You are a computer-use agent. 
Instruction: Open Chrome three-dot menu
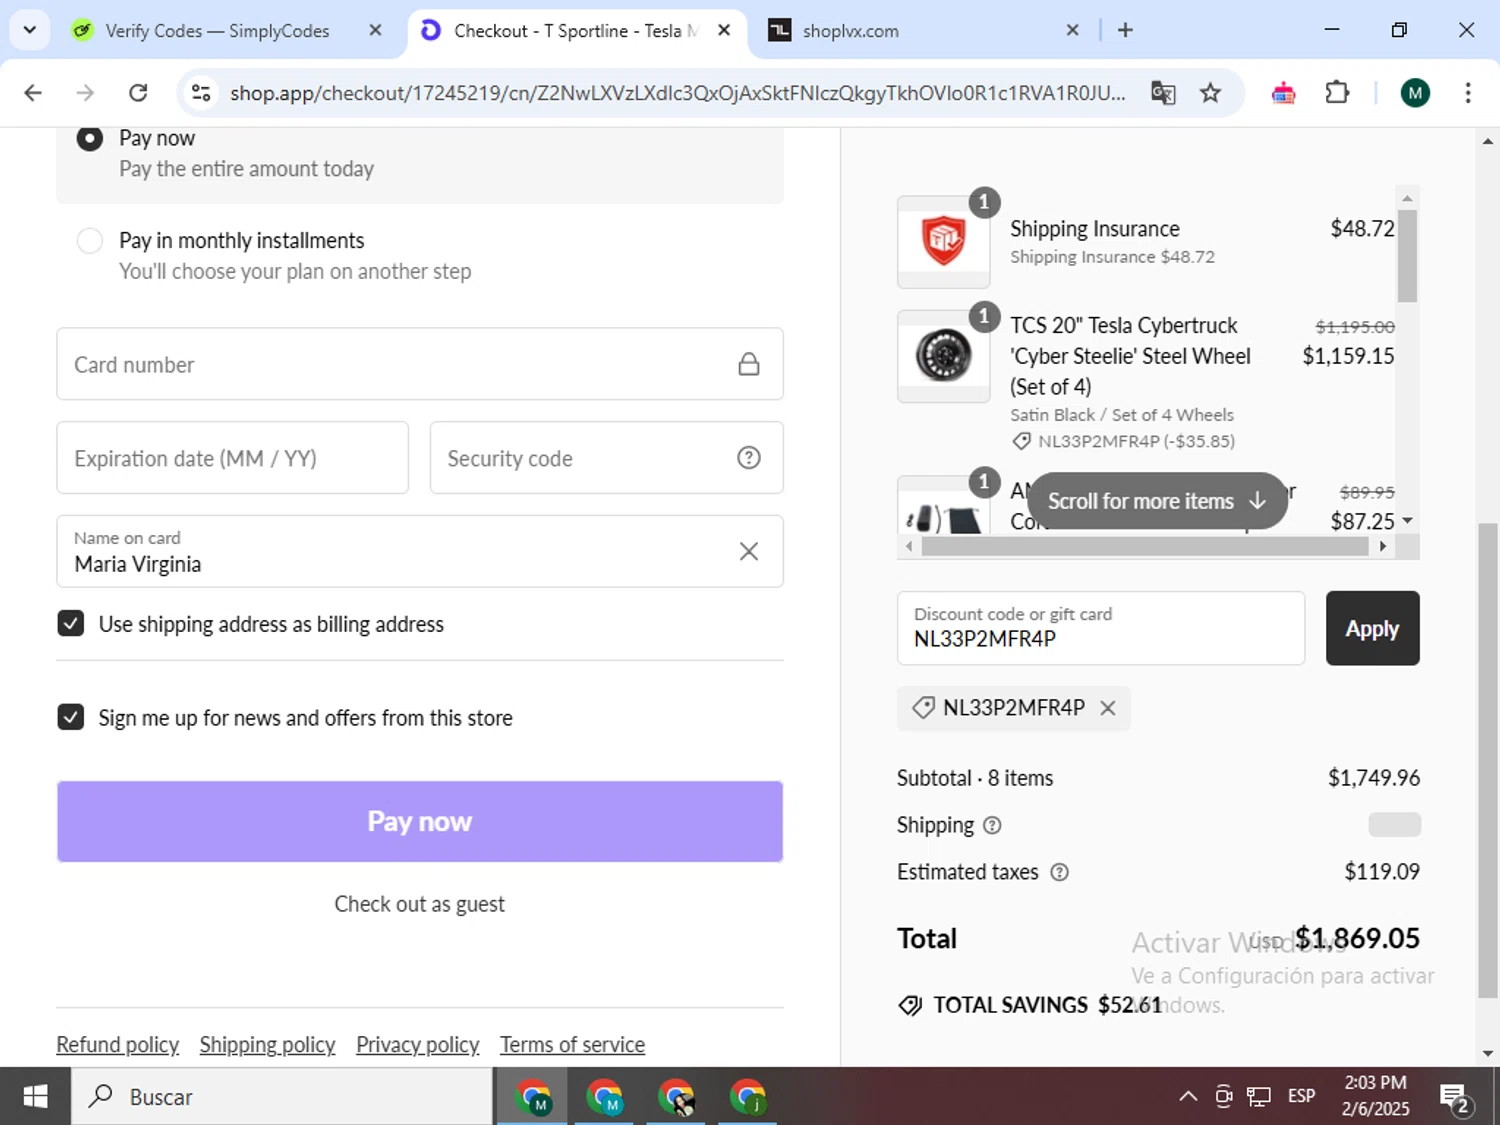(1468, 93)
